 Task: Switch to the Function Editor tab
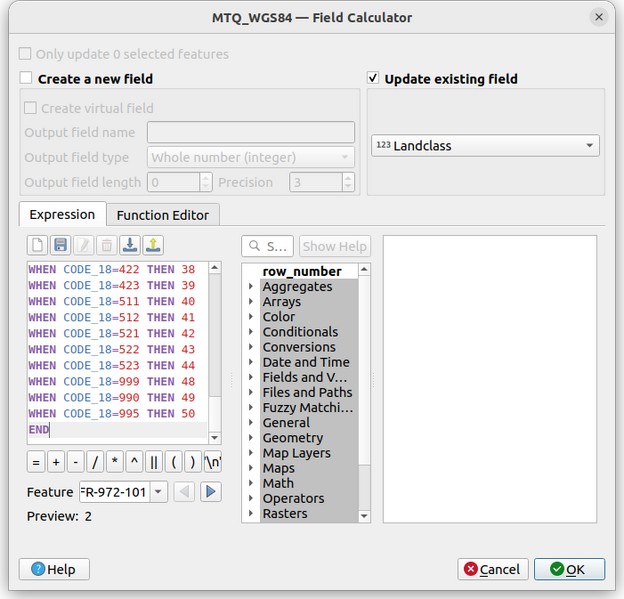pos(163,215)
